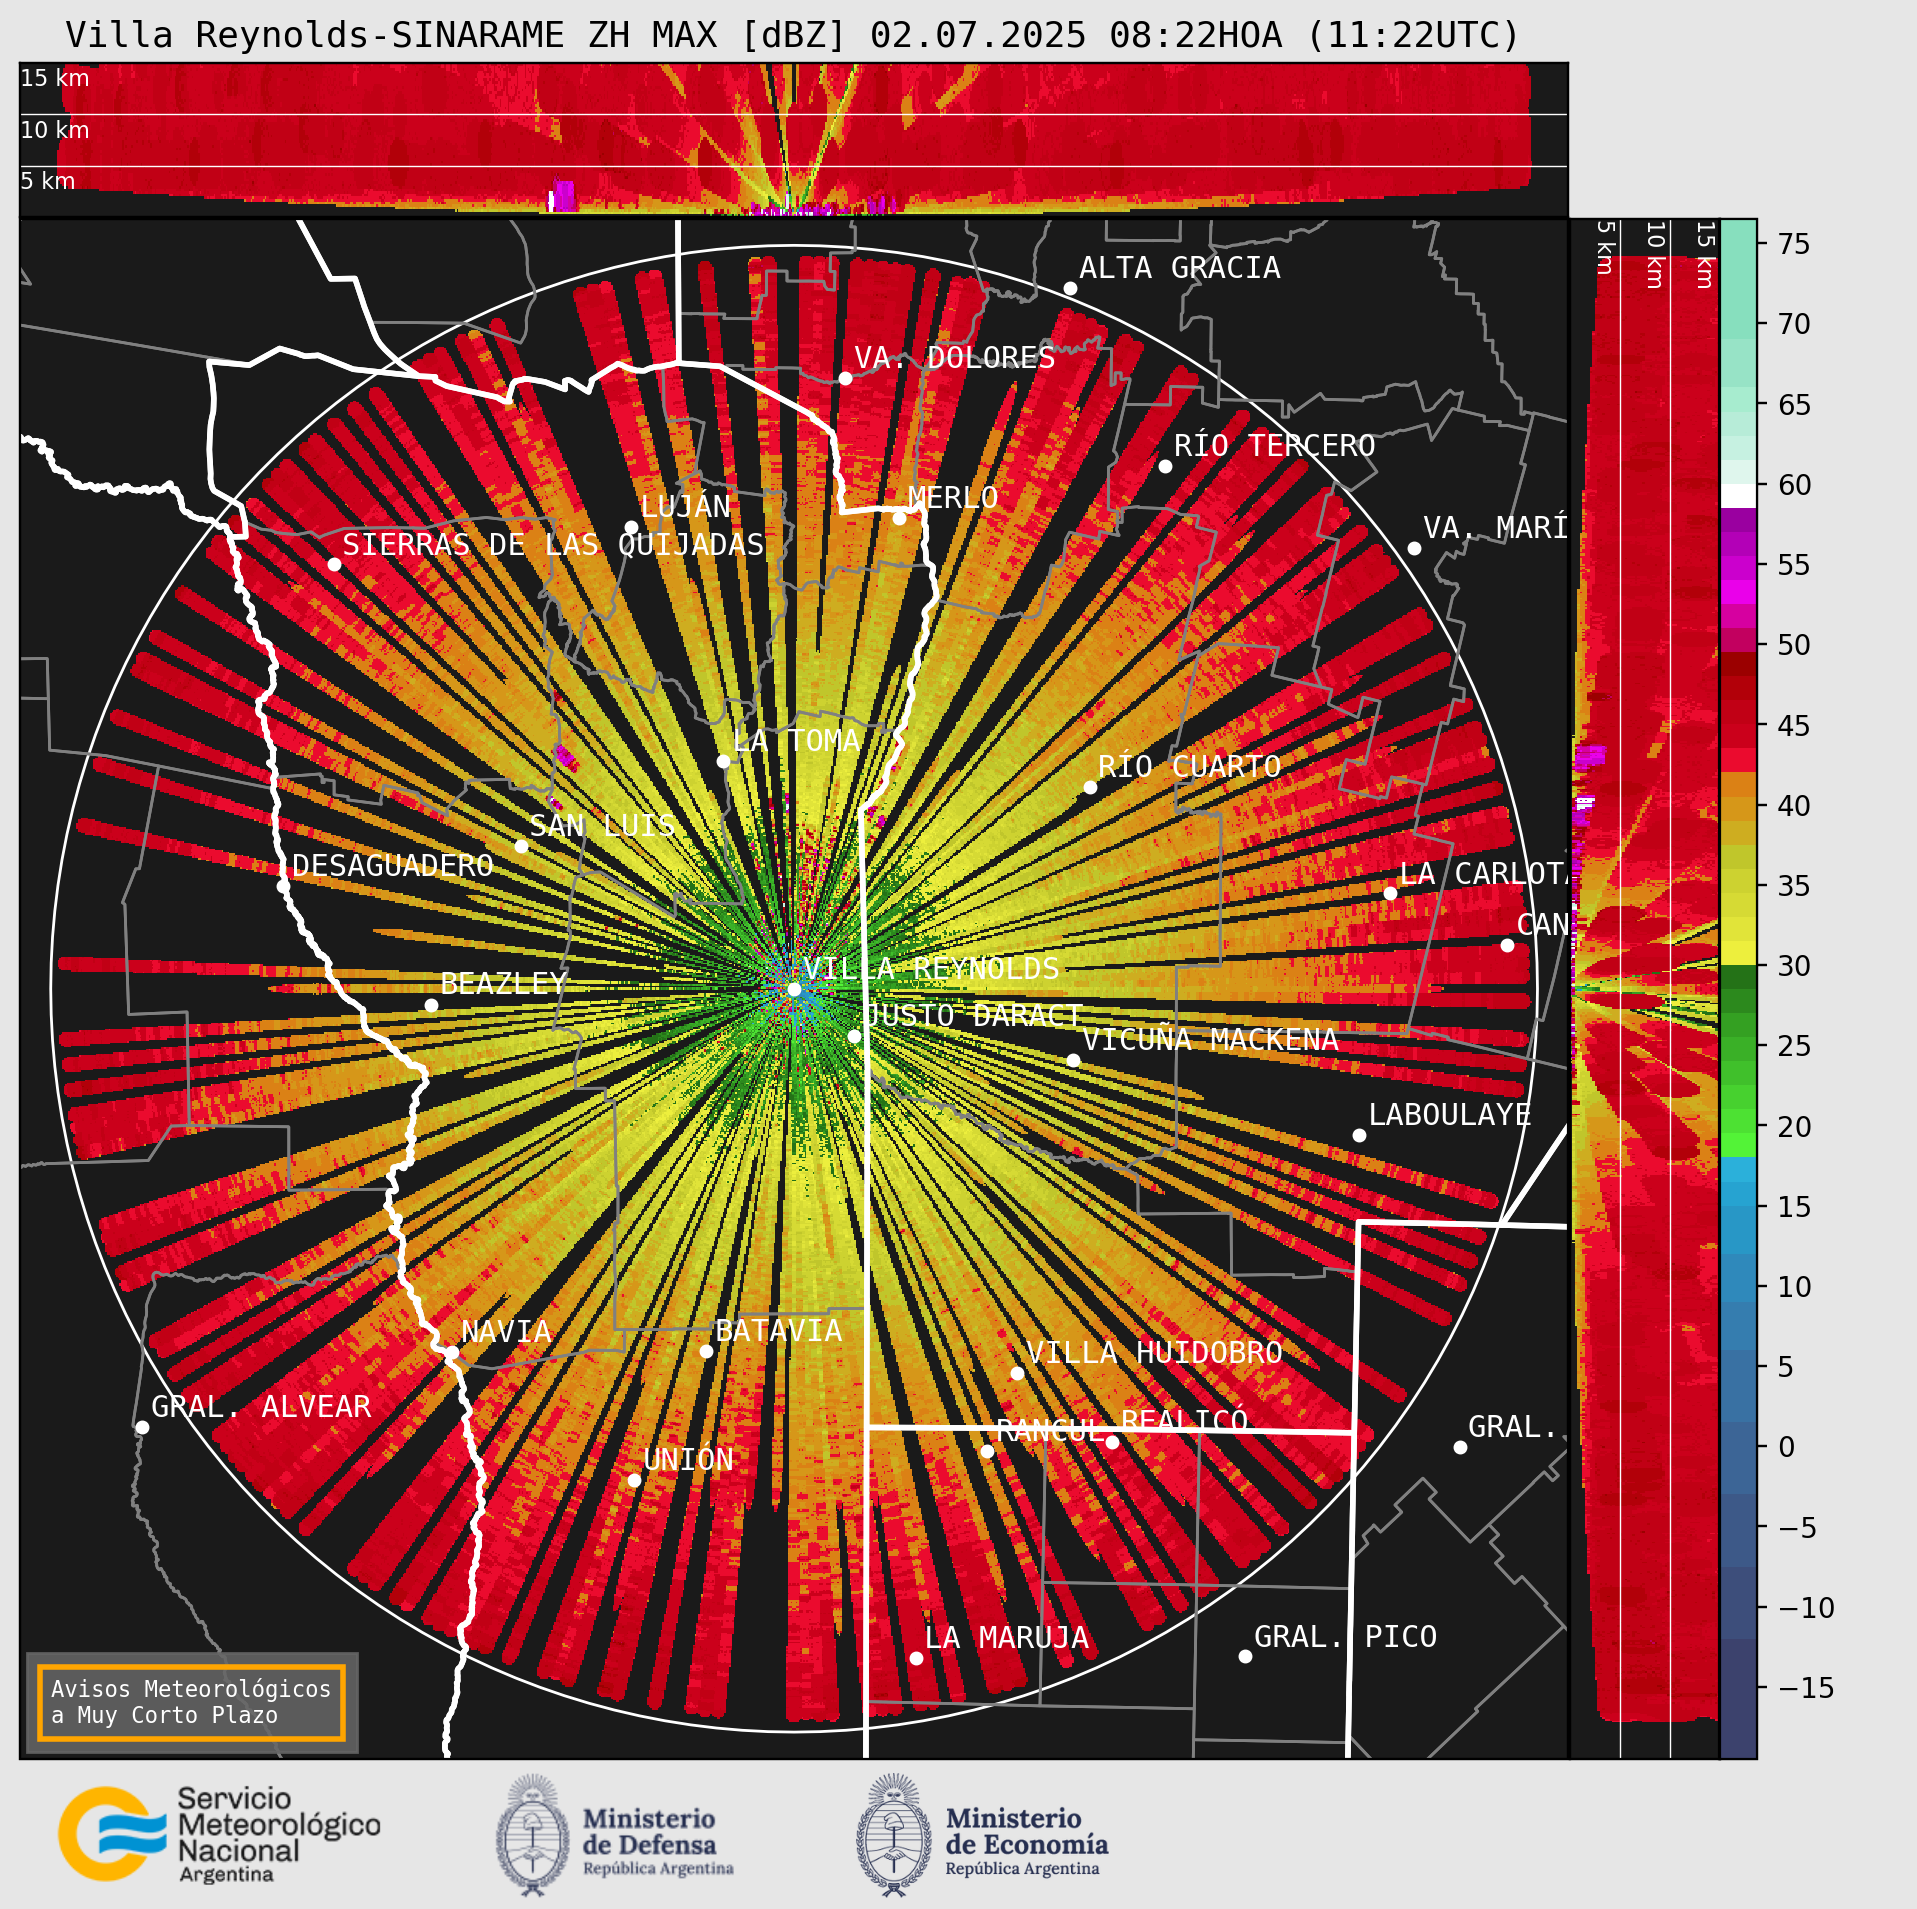Screen dimensions: 1917x1909
Task: Click the 'SIERRAS DE LAS QUIJADAS' map label
Action: [x=553, y=545]
